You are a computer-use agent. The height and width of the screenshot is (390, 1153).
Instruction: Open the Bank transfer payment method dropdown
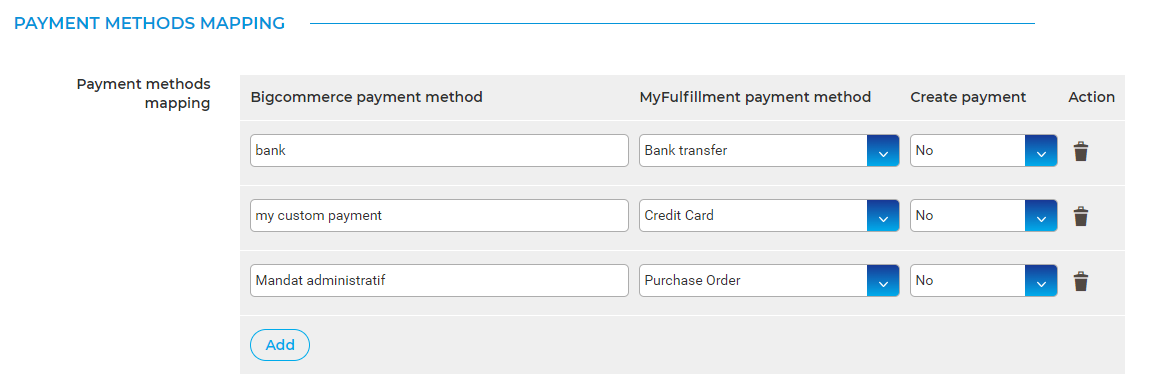(769, 151)
